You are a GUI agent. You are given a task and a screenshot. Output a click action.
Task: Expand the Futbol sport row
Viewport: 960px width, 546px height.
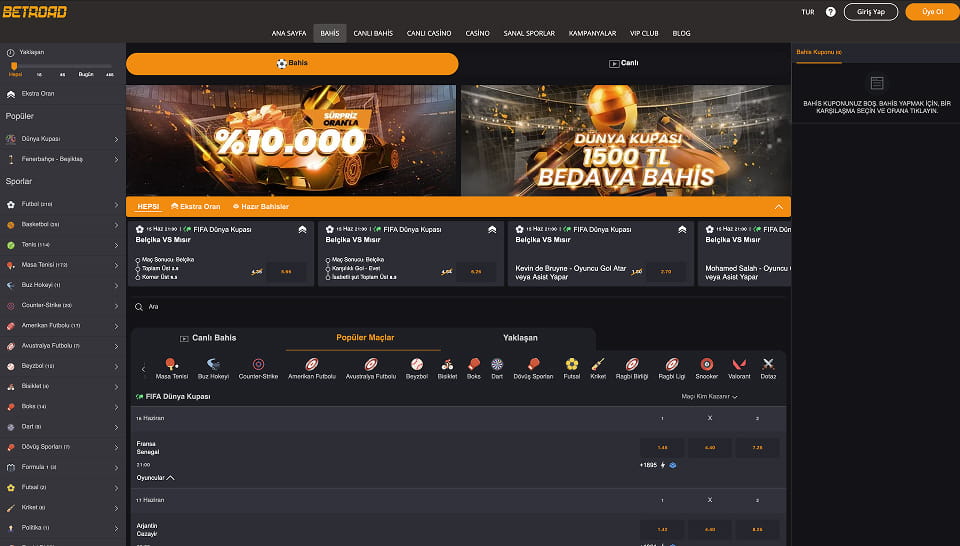(62, 204)
